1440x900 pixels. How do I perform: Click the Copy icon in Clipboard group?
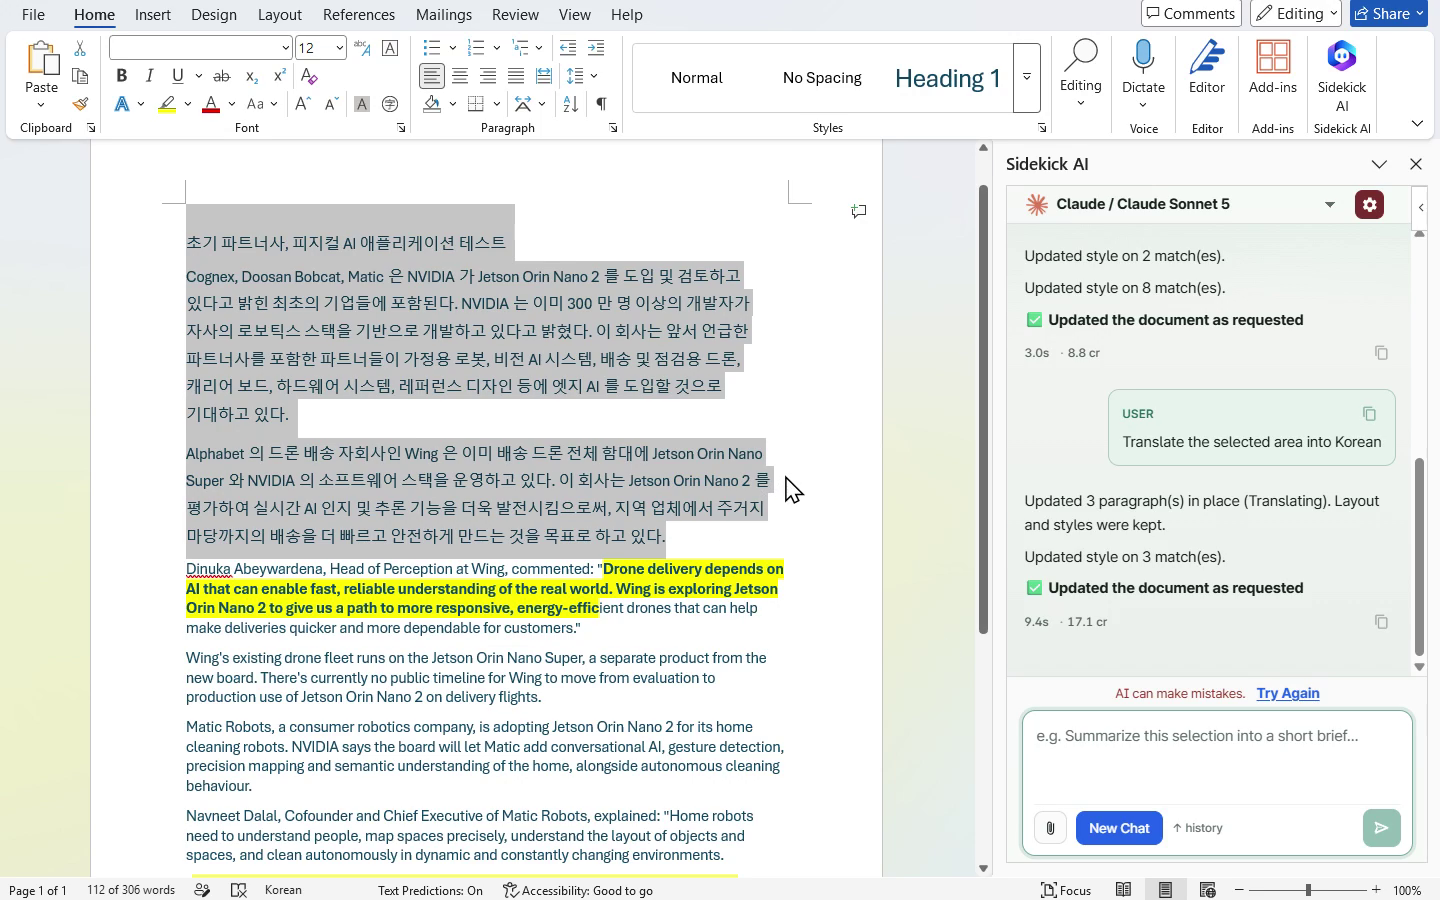click(x=80, y=76)
